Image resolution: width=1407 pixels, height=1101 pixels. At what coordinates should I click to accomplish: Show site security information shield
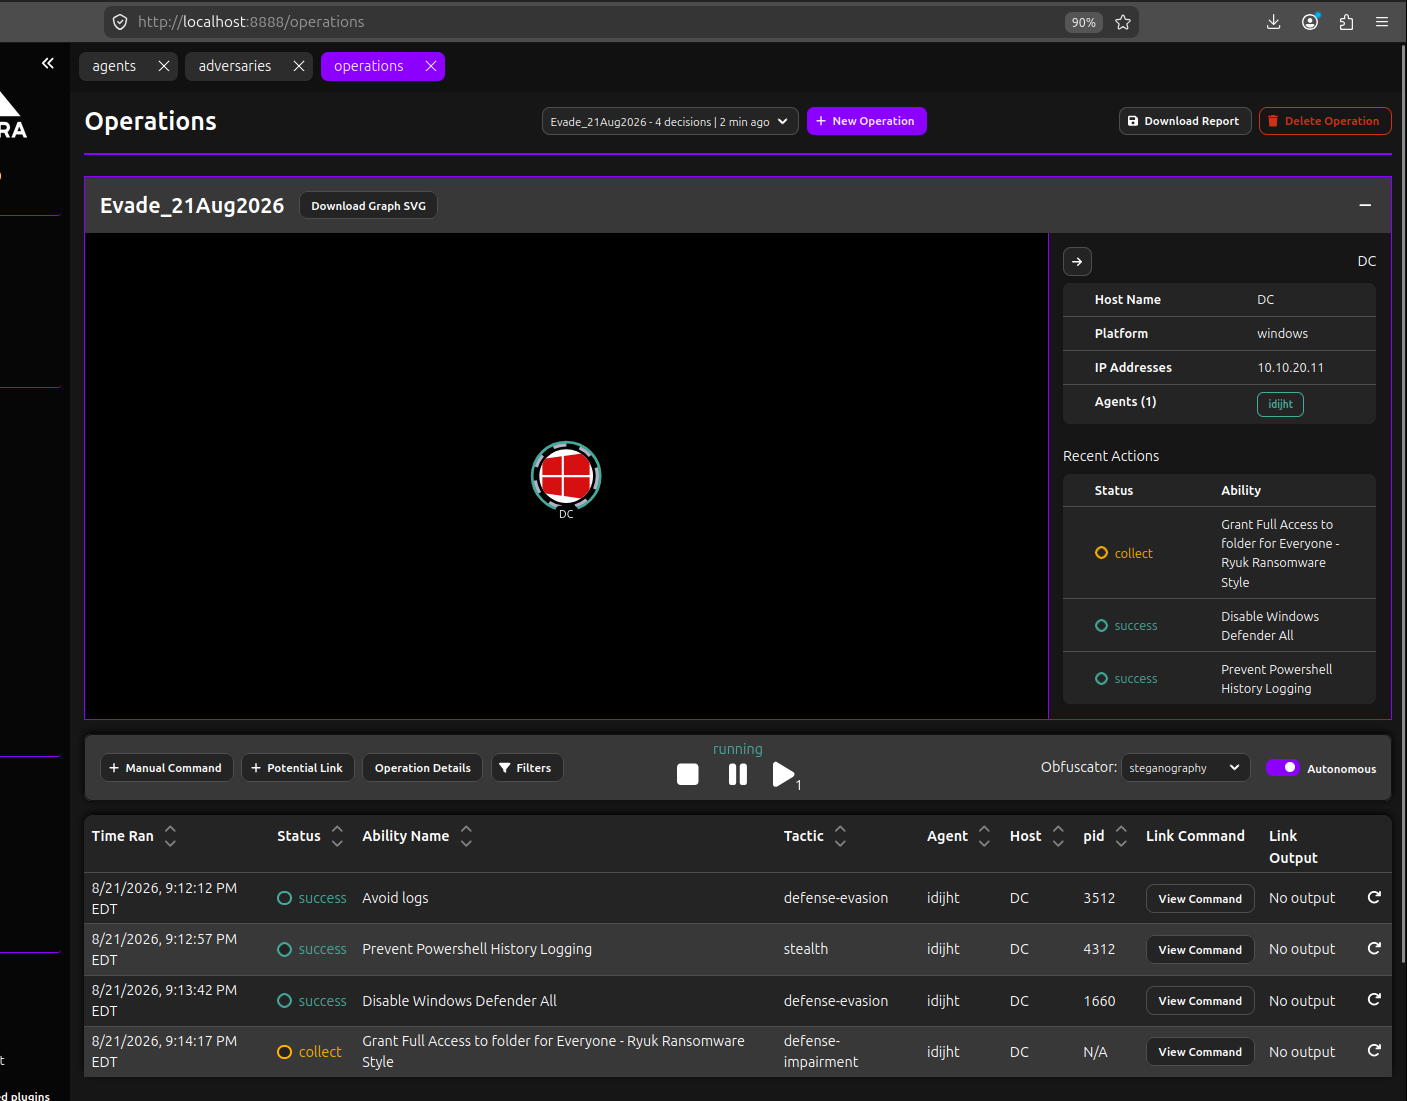point(120,22)
